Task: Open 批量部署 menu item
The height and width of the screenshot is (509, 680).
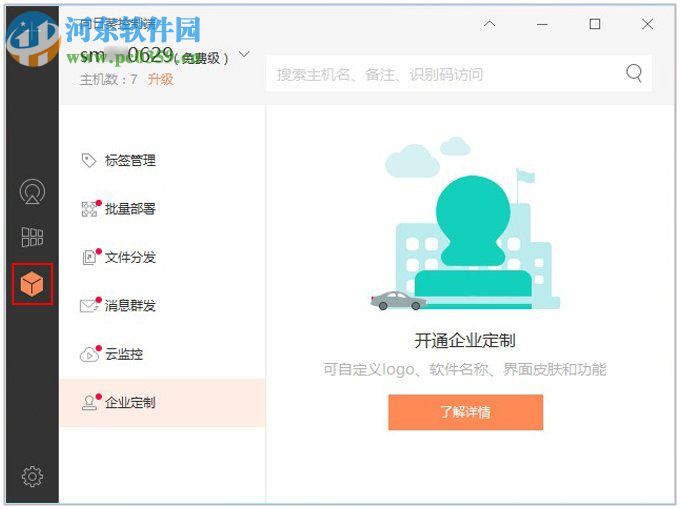Action: click(163, 209)
